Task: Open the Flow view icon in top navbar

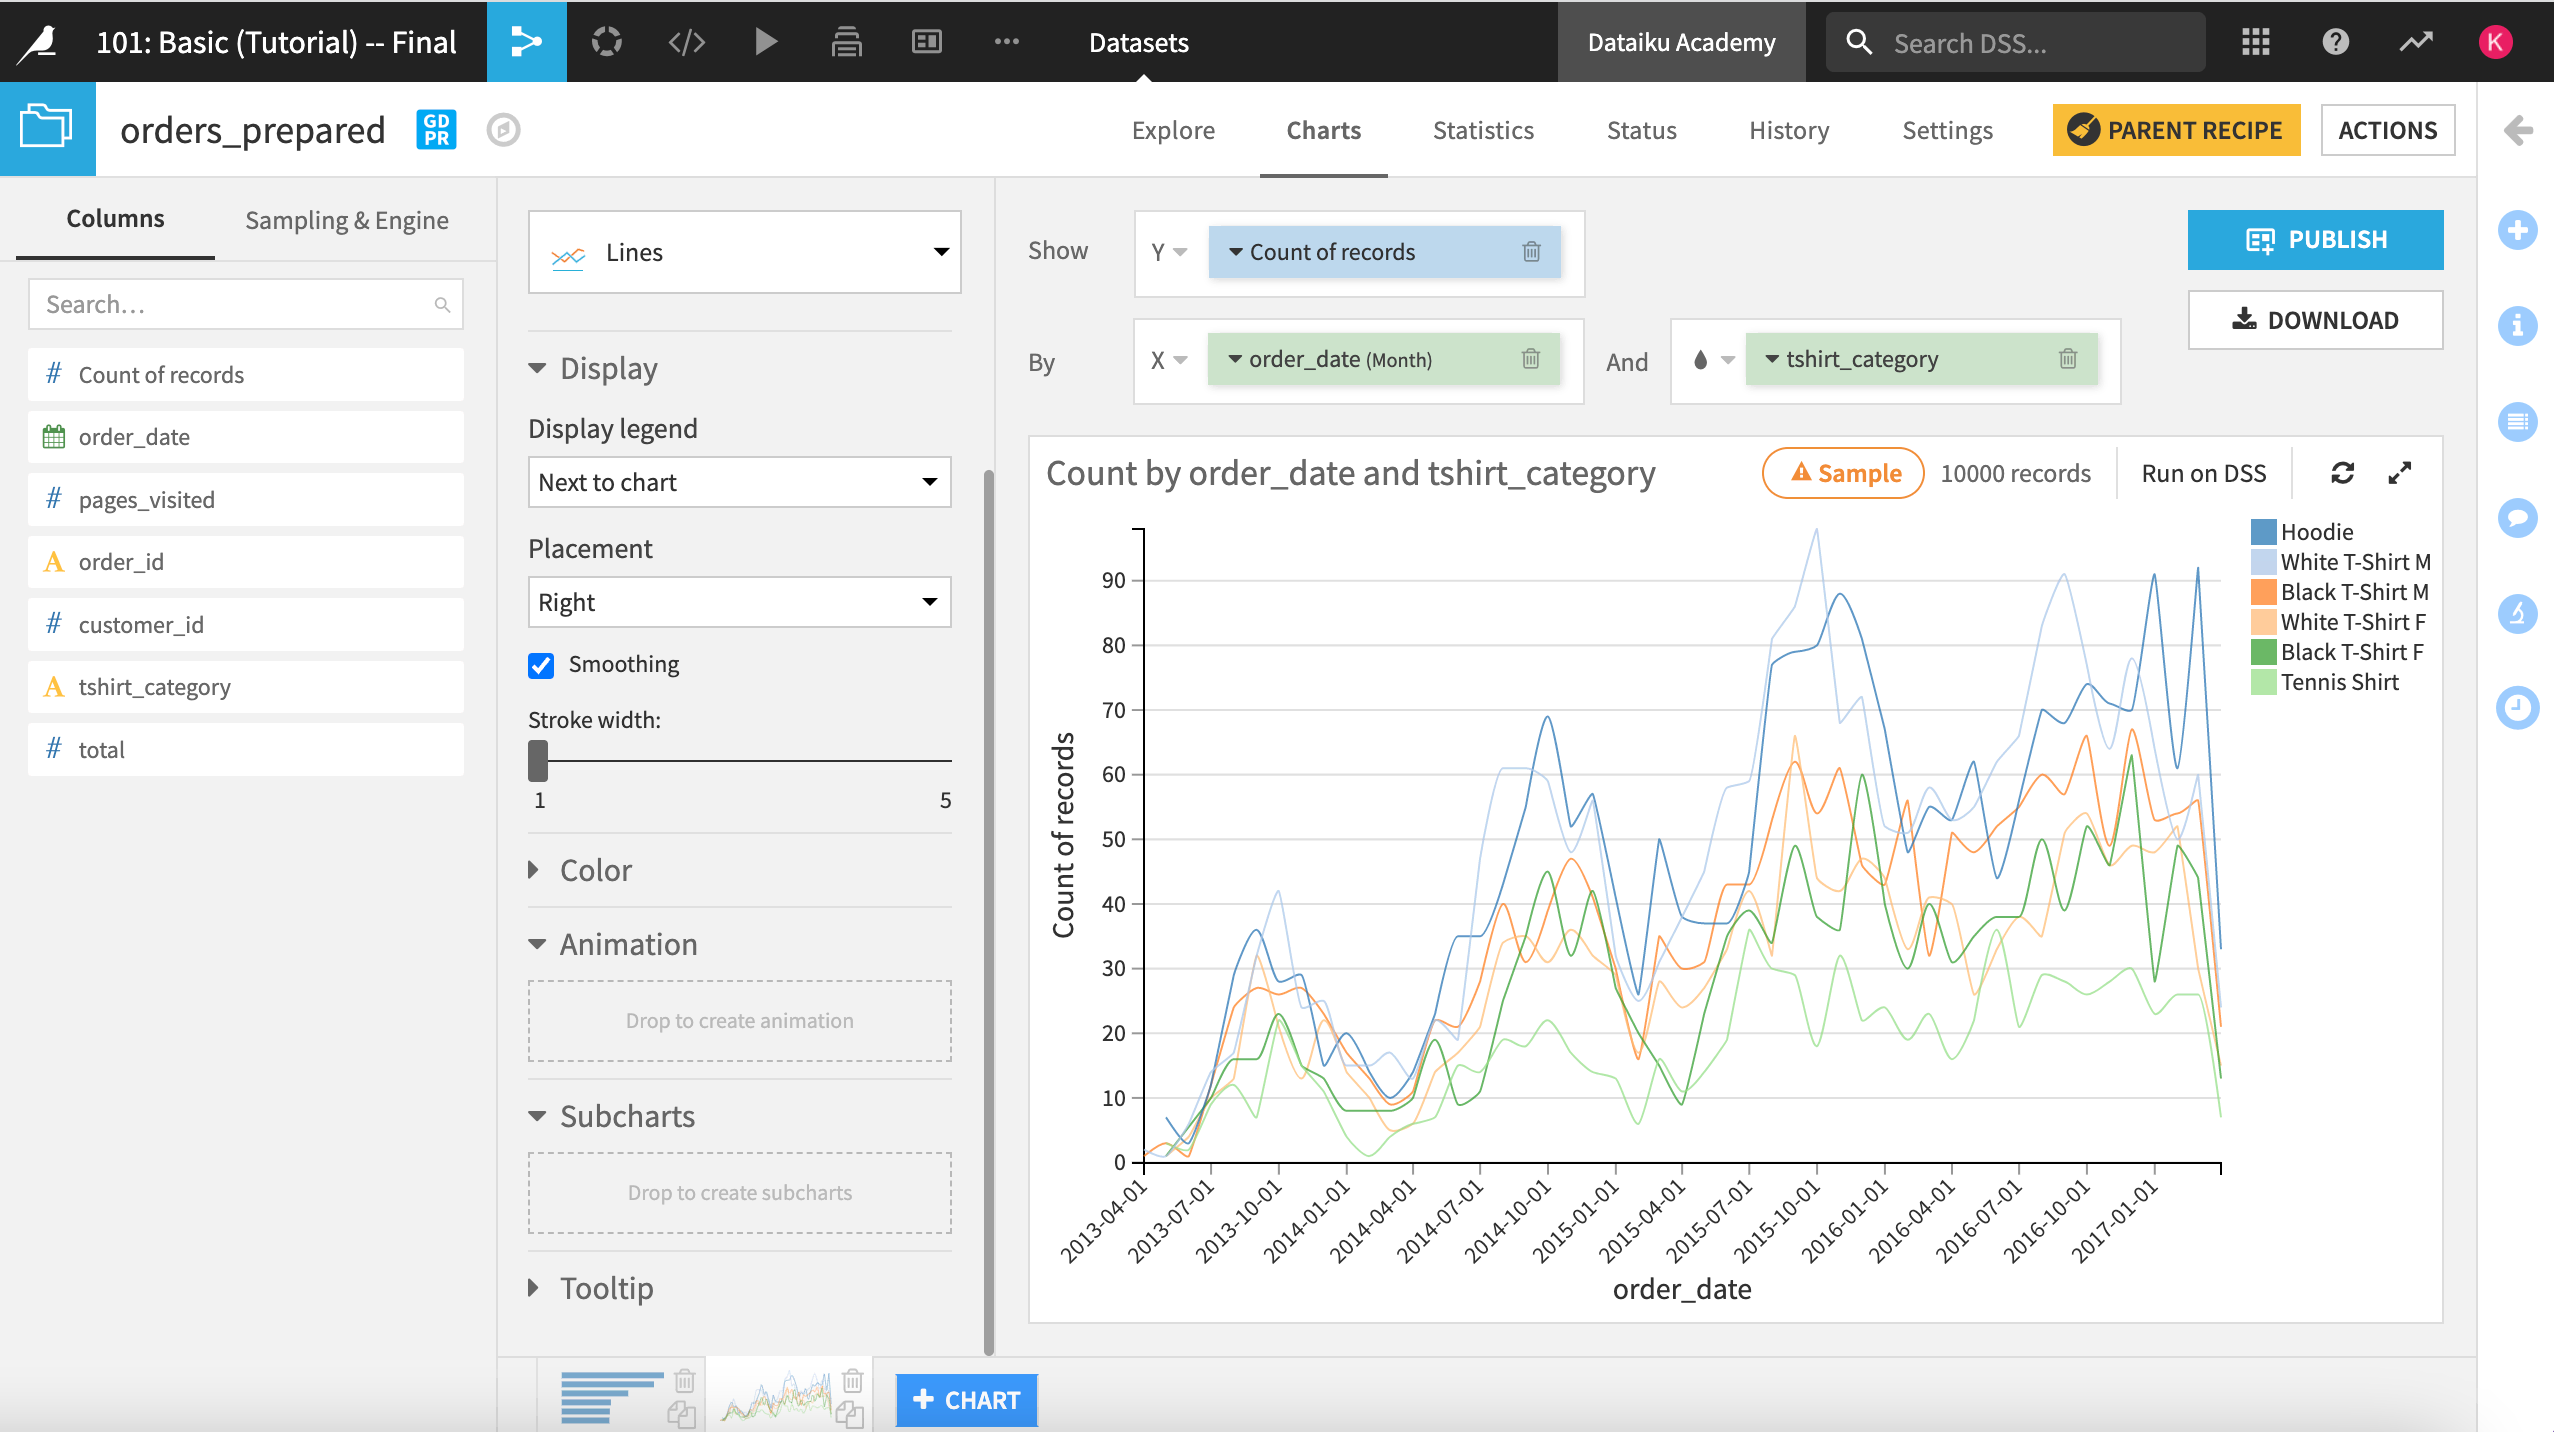Action: [x=527, y=42]
